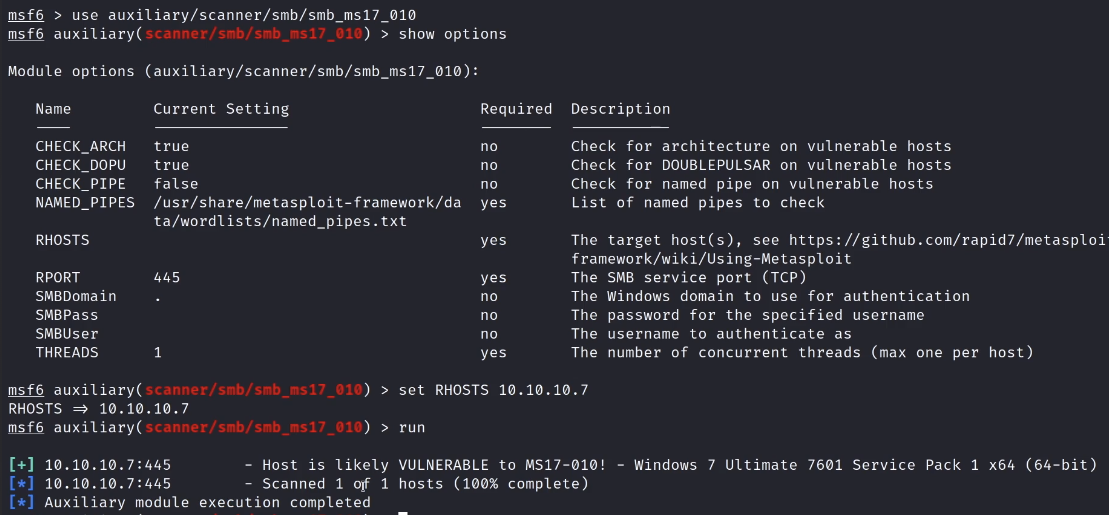Click the [*] marker beside the Scanned line

click(x=21, y=484)
